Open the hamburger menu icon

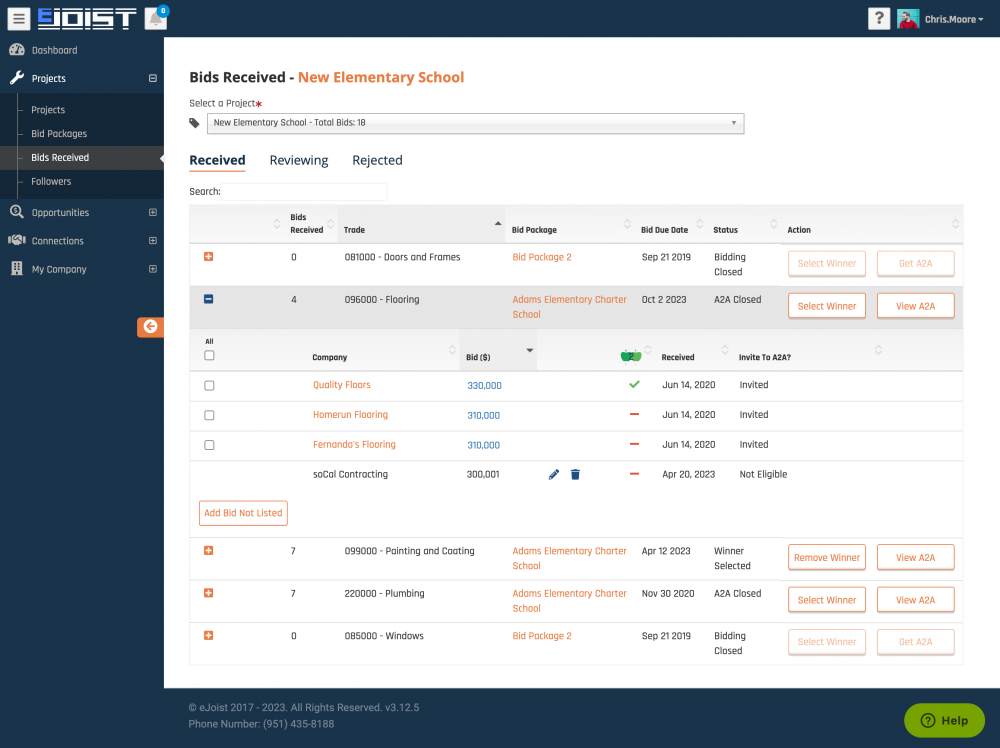coord(18,18)
